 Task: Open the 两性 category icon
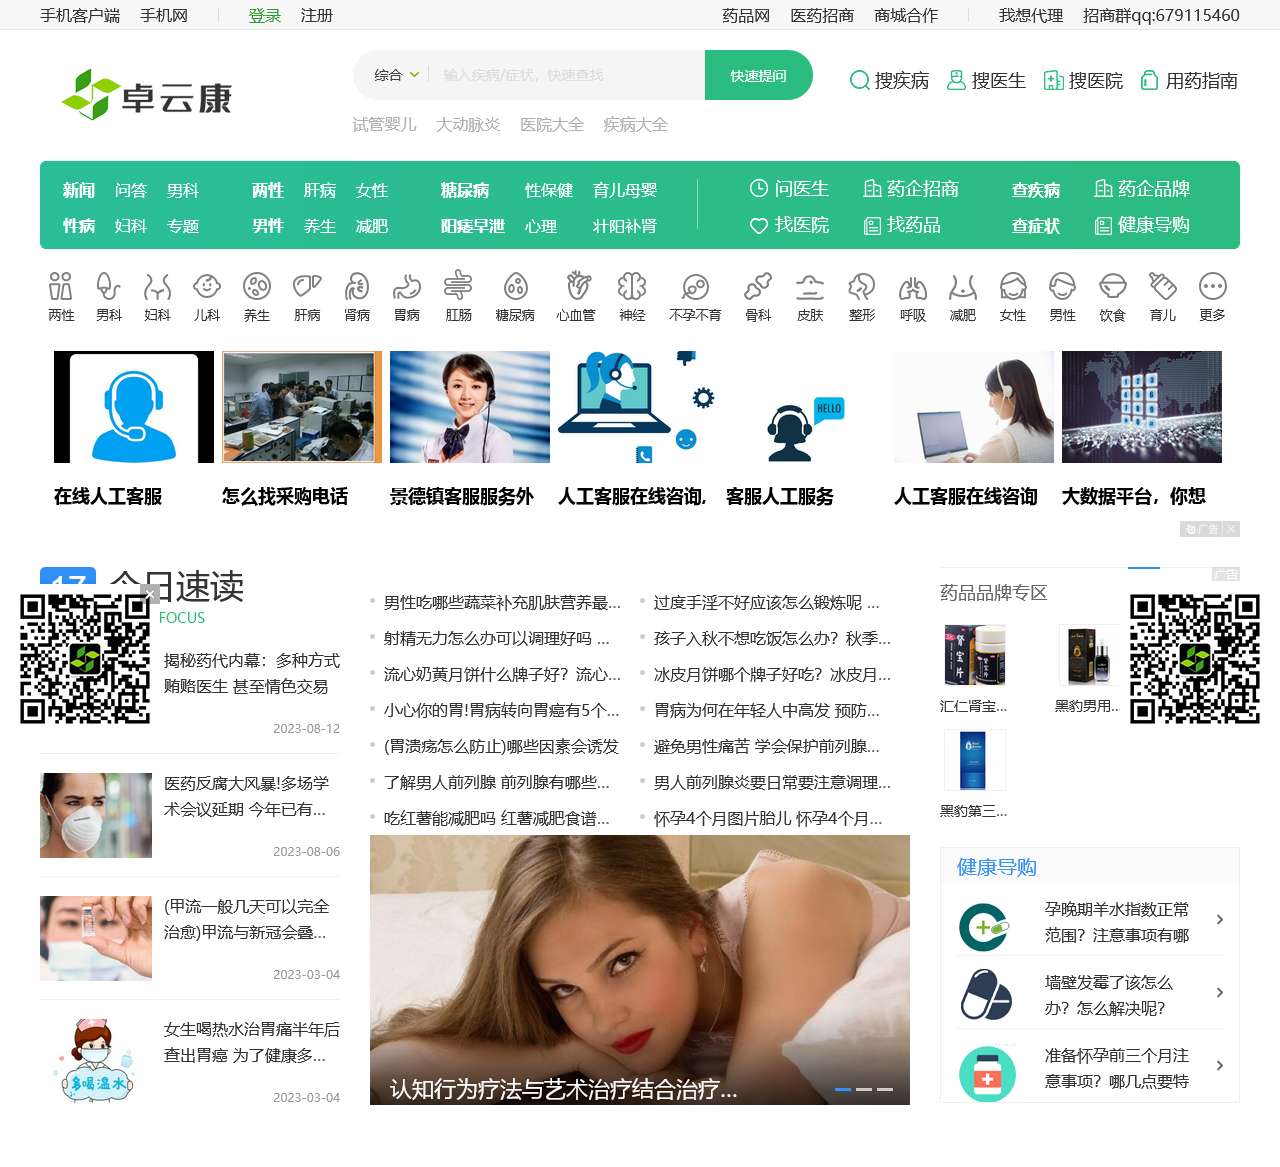(61, 287)
